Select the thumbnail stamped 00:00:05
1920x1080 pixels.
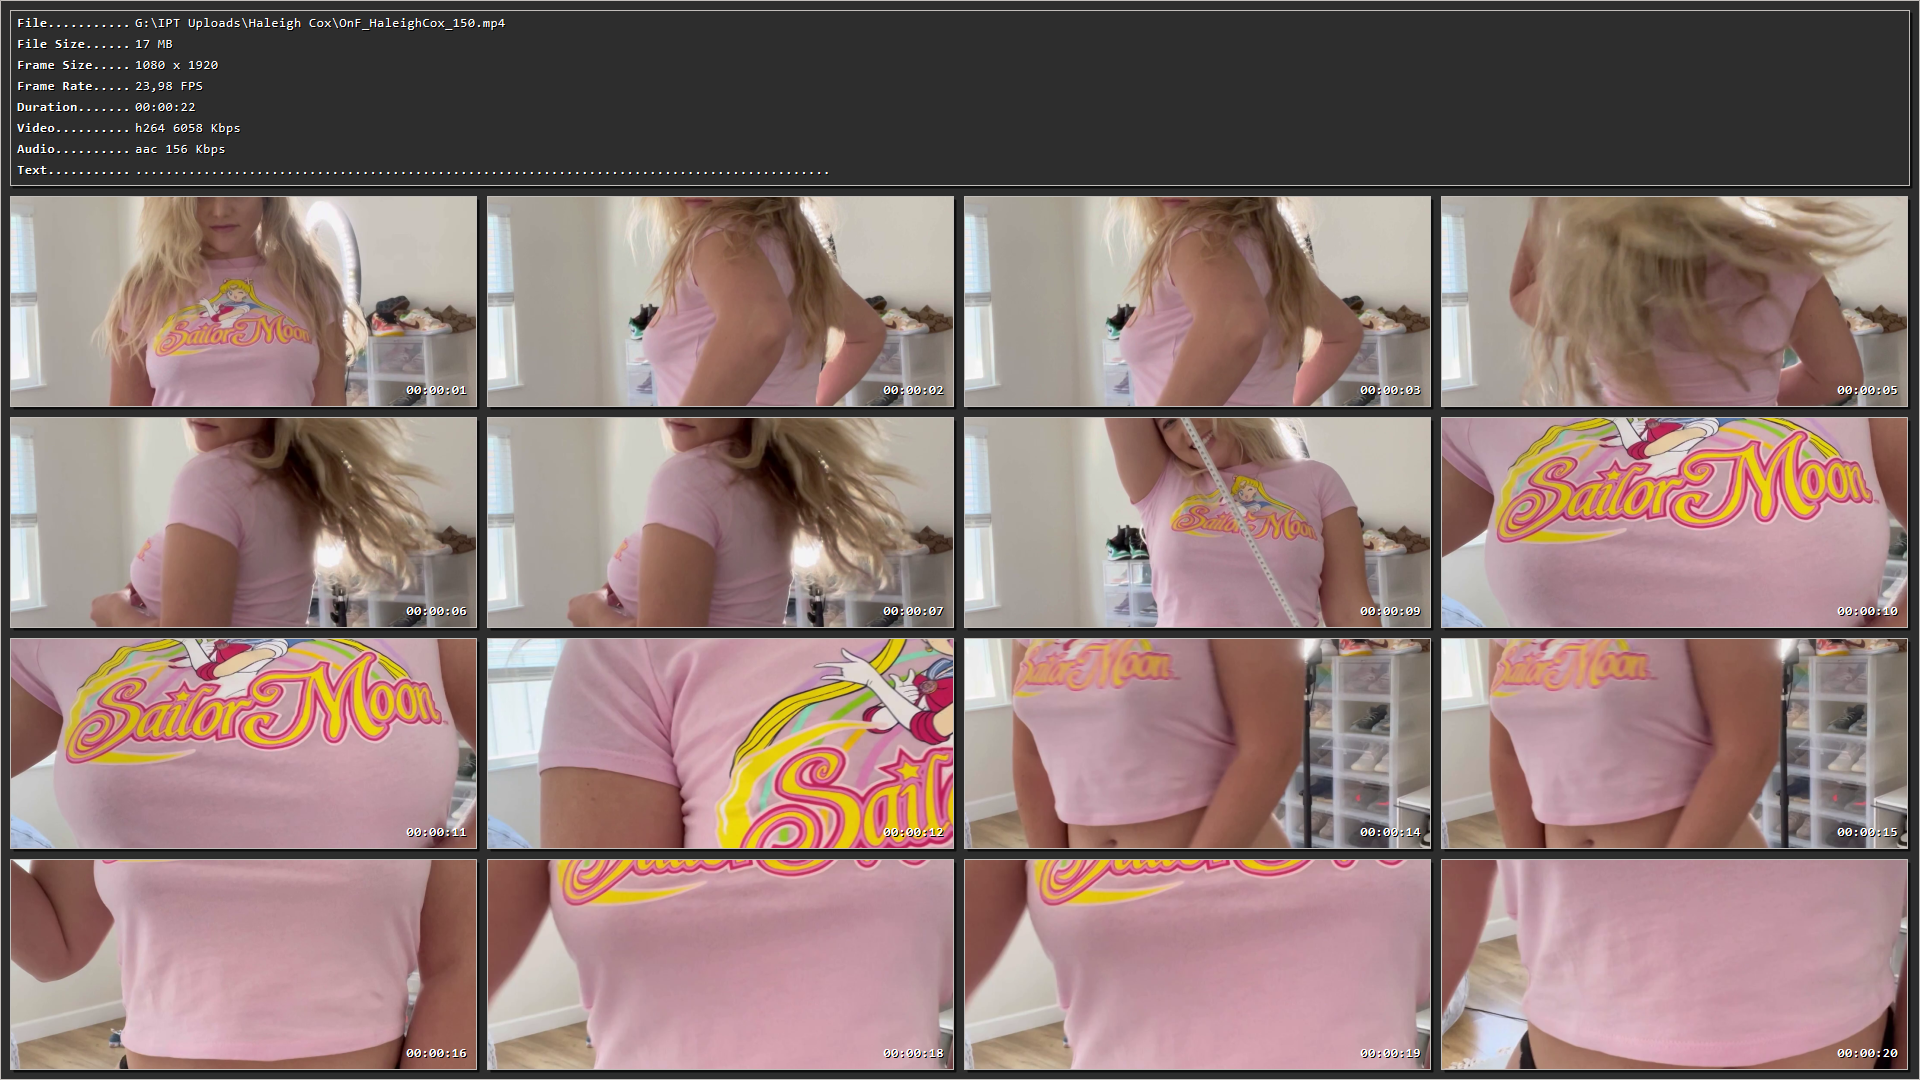point(1674,301)
